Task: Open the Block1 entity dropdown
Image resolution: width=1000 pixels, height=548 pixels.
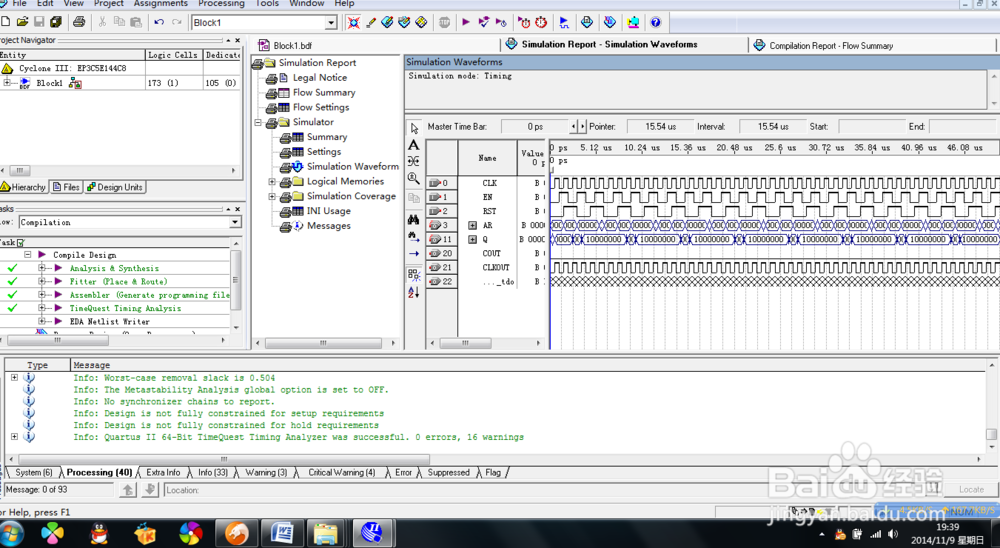Action: [331, 23]
